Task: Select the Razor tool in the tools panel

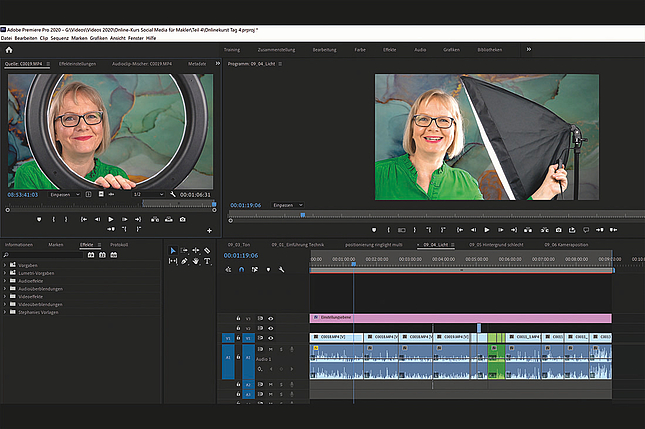Action: pyautogui.click(x=206, y=250)
